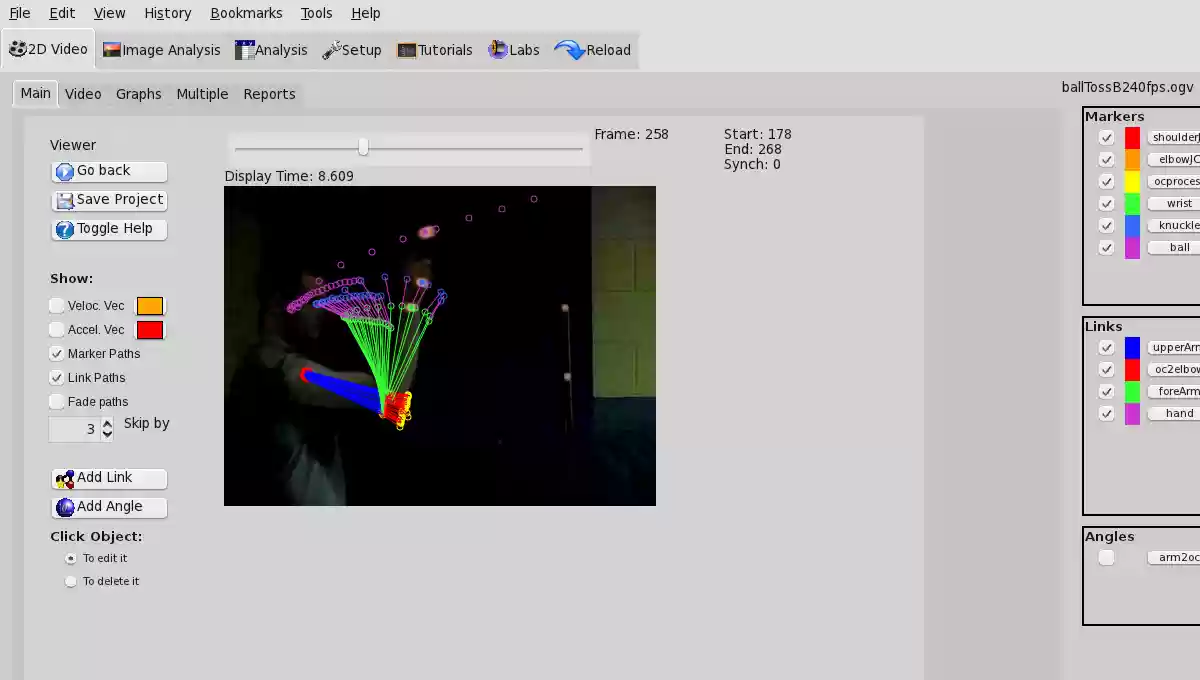Viewport: 1200px width, 680px height.
Task: Switch to the Graphs tab
Action: pos(138,94)
